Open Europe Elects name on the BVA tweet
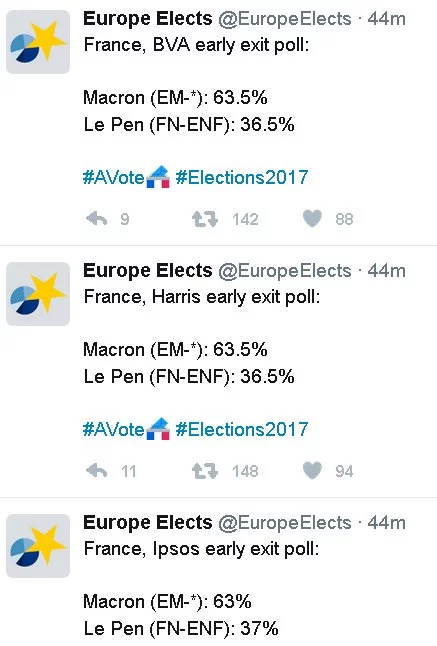This screenshot has height=646, width=437. (x=148, y=19)
